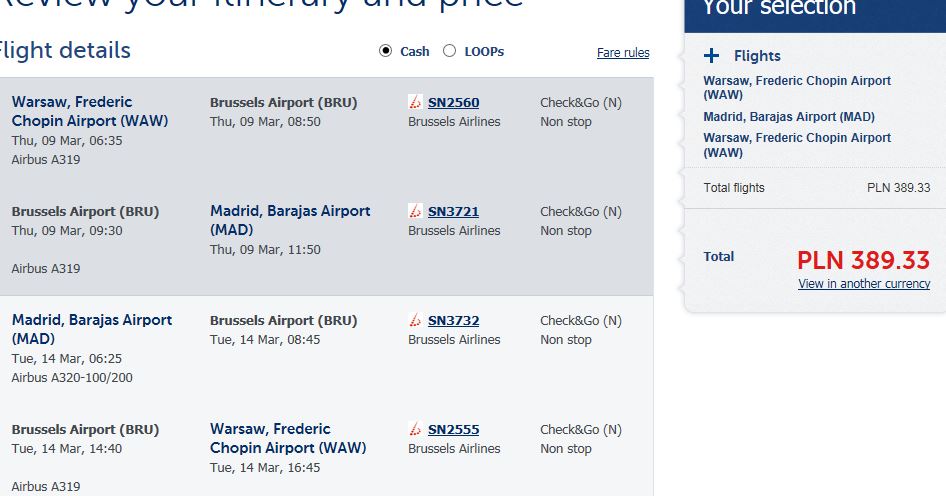Open flight SN2555 details link
The image size is (946, 496).
coord(454,430)
